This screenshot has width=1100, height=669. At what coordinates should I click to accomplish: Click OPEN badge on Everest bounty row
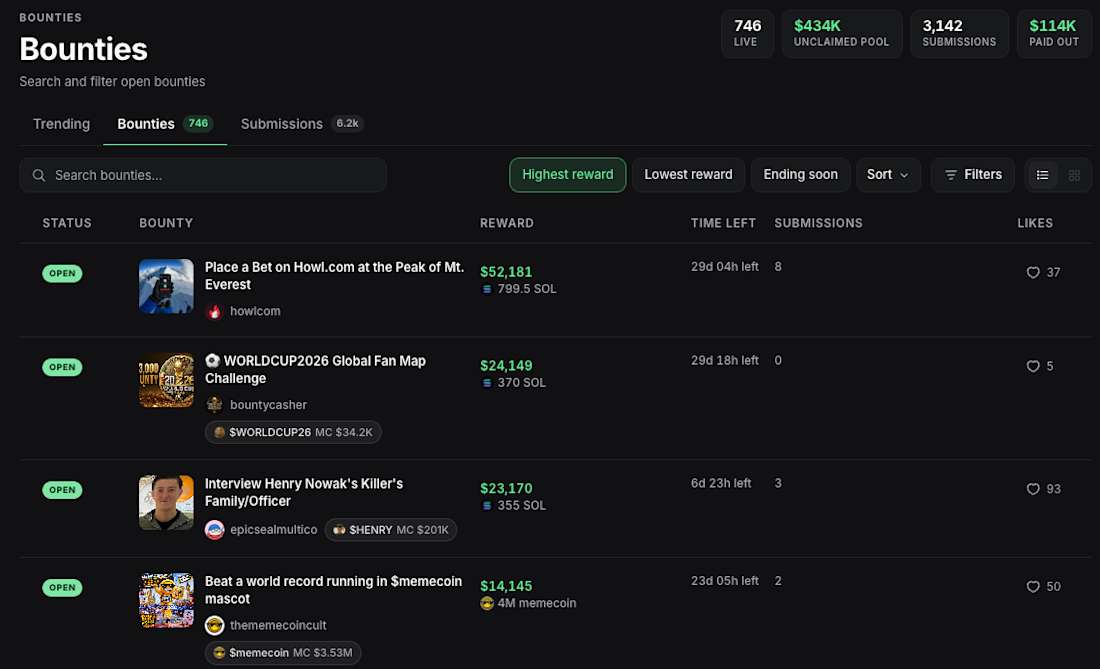point(62,273)
